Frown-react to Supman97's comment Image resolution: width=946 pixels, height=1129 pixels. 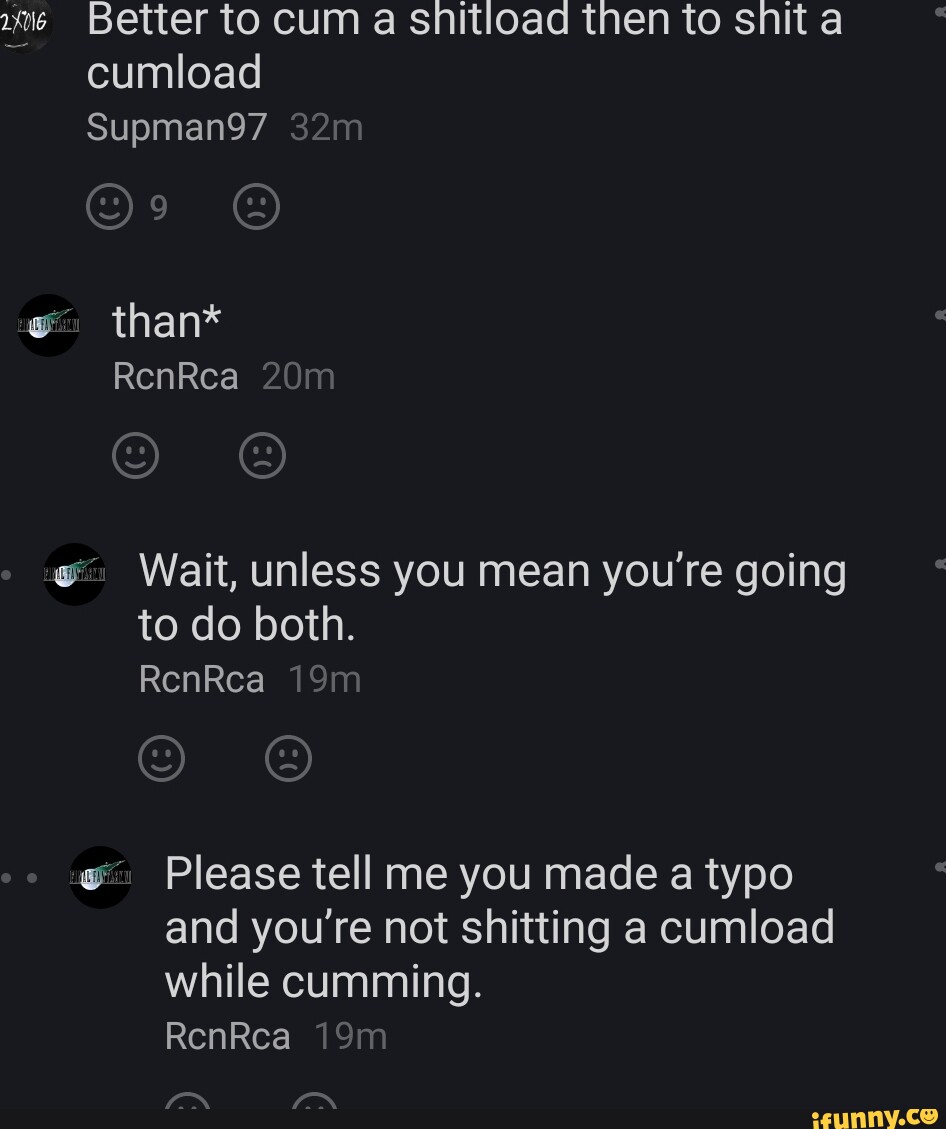[x=256, y=208]
